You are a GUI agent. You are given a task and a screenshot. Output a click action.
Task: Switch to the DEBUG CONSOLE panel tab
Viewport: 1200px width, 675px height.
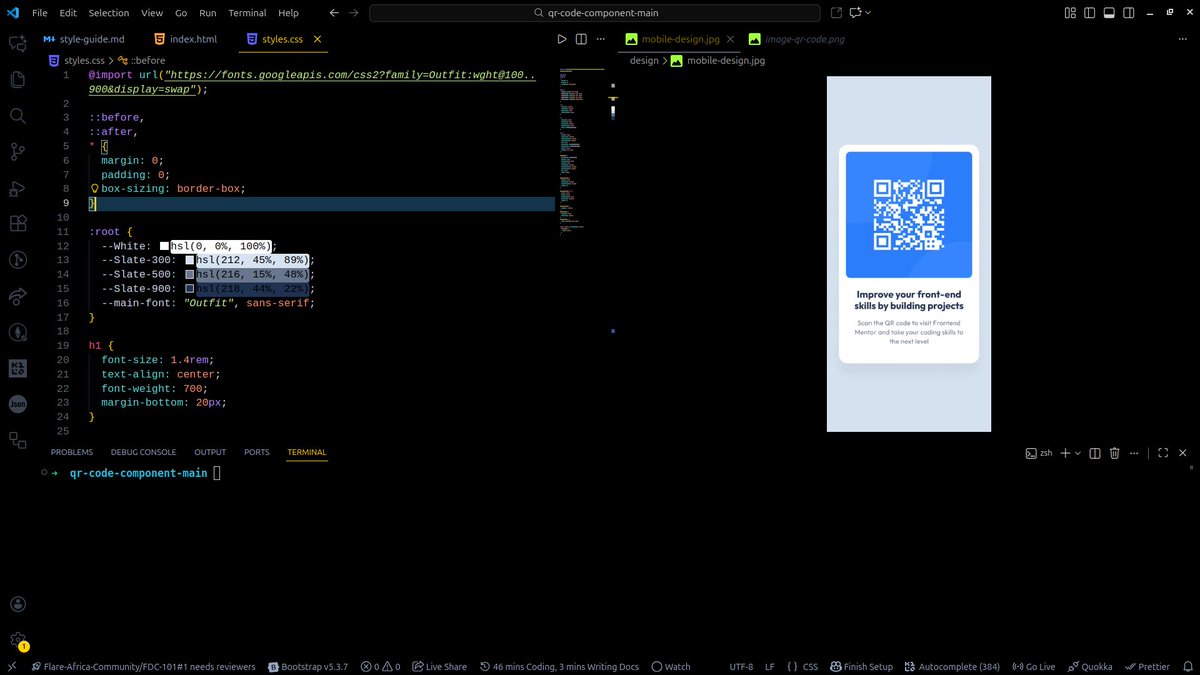[x=143, y=452]
